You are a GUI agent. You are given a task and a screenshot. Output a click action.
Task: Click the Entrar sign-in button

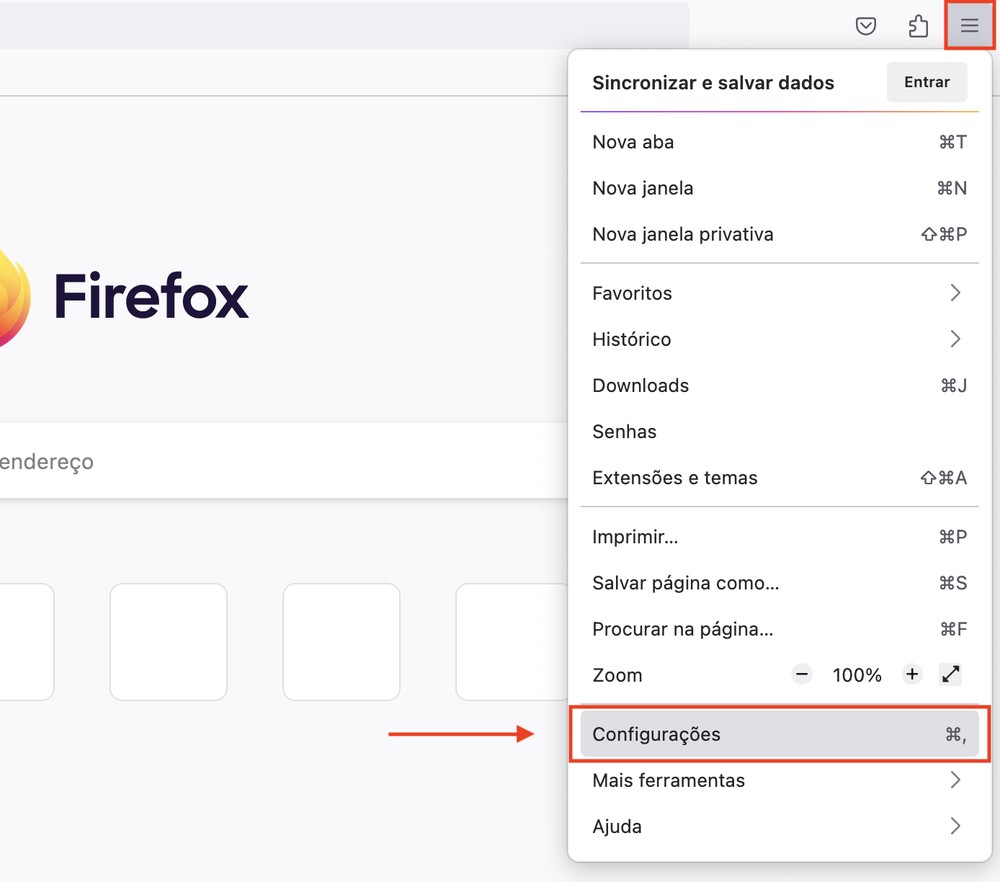927,82
